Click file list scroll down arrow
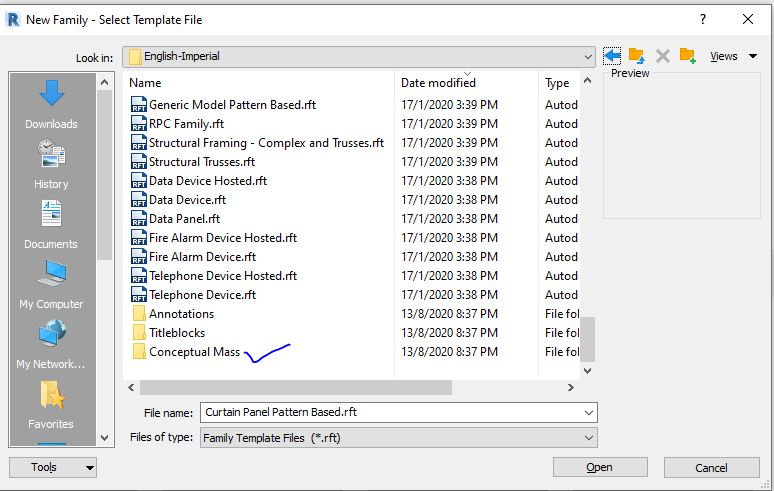The height and width of the screenshot is (491, 774). click(587, 371)
